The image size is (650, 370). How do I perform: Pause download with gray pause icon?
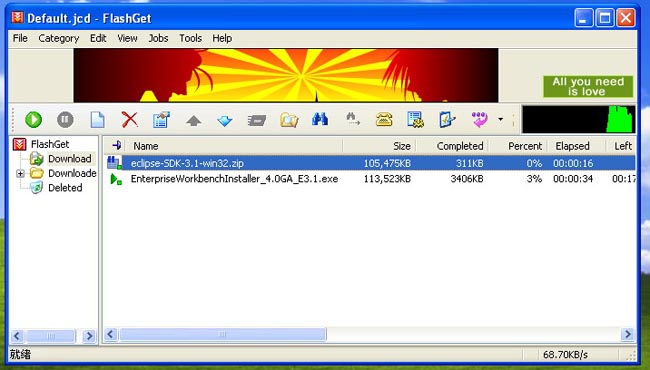pos(65,119)
